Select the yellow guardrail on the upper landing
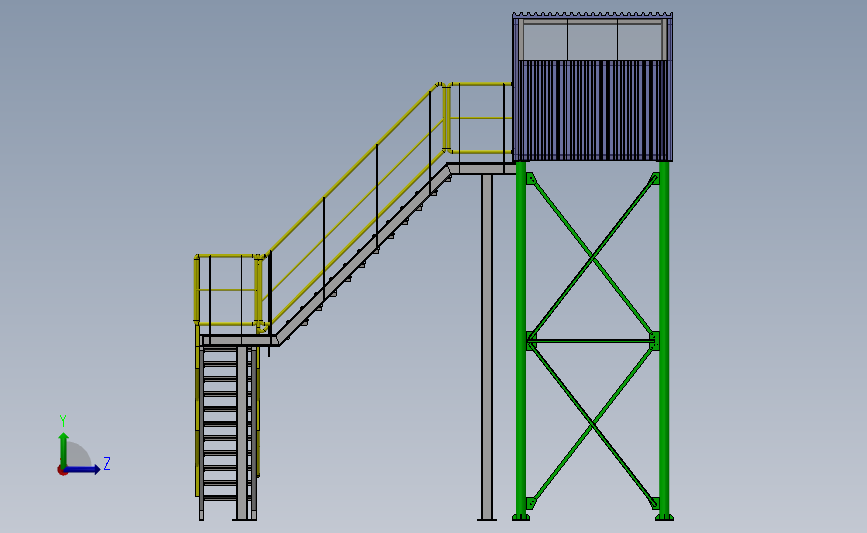 point(477,118)
